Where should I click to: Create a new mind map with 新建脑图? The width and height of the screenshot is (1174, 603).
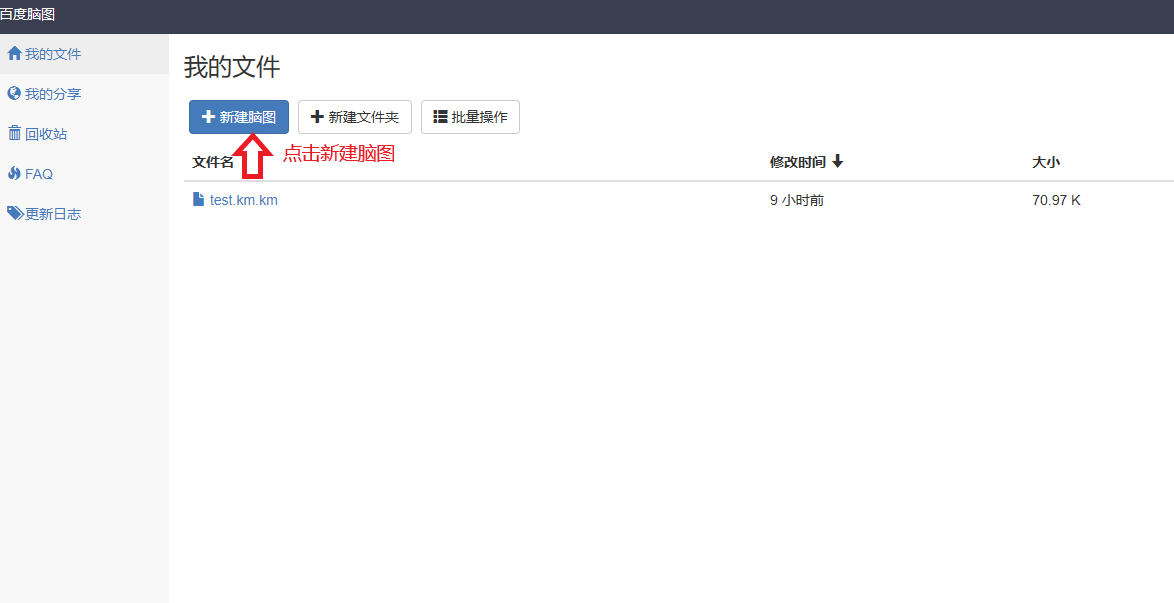[x=239, y=117]
